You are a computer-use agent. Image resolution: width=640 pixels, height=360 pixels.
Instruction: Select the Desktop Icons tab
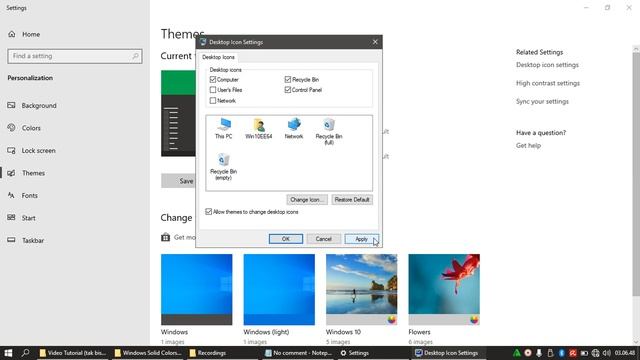(x=218, y=57)
